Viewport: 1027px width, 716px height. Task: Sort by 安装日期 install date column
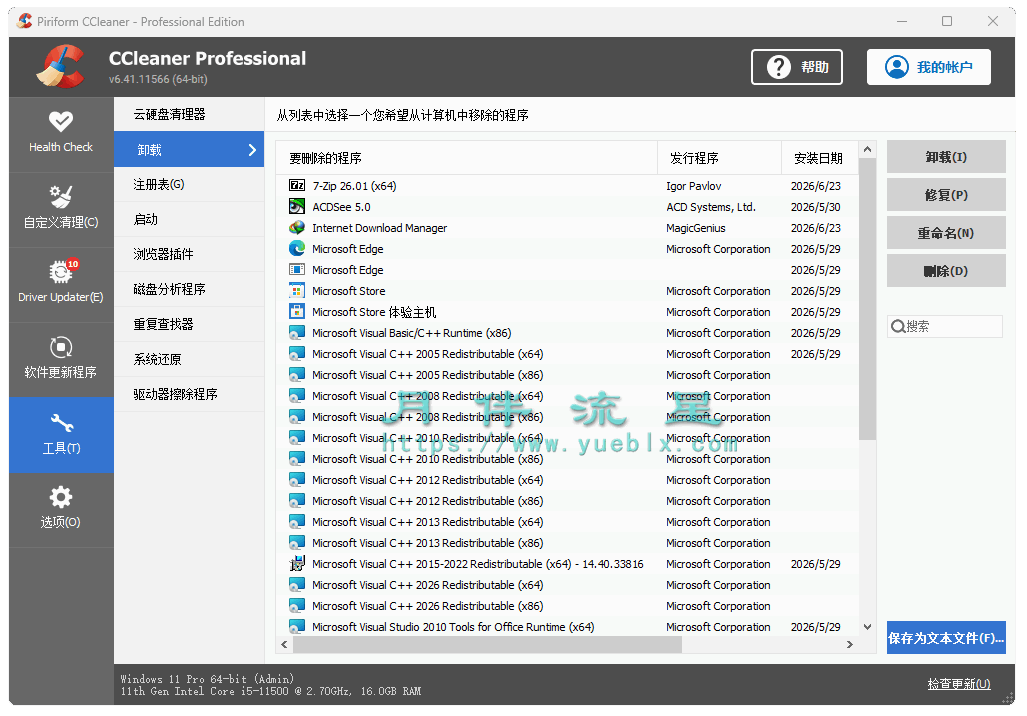(819, 158)
